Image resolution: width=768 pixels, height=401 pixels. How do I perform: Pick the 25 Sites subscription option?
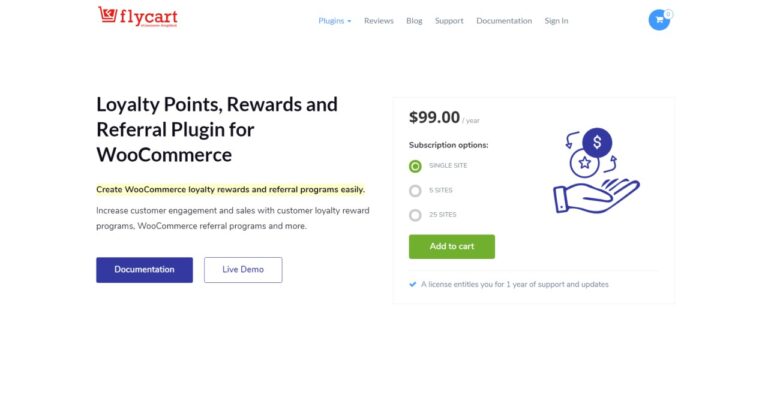(415, 215)
